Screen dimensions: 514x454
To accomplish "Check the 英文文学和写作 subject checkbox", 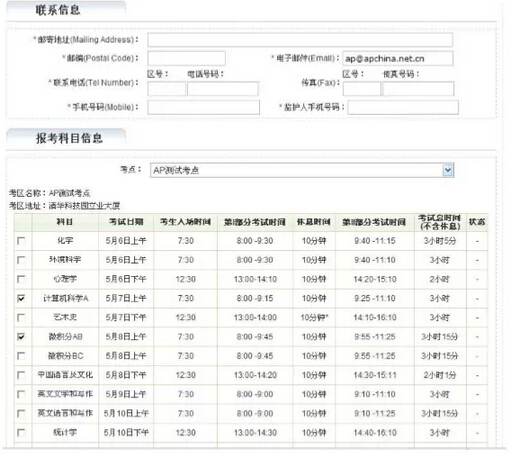I will tap(21, 394).
